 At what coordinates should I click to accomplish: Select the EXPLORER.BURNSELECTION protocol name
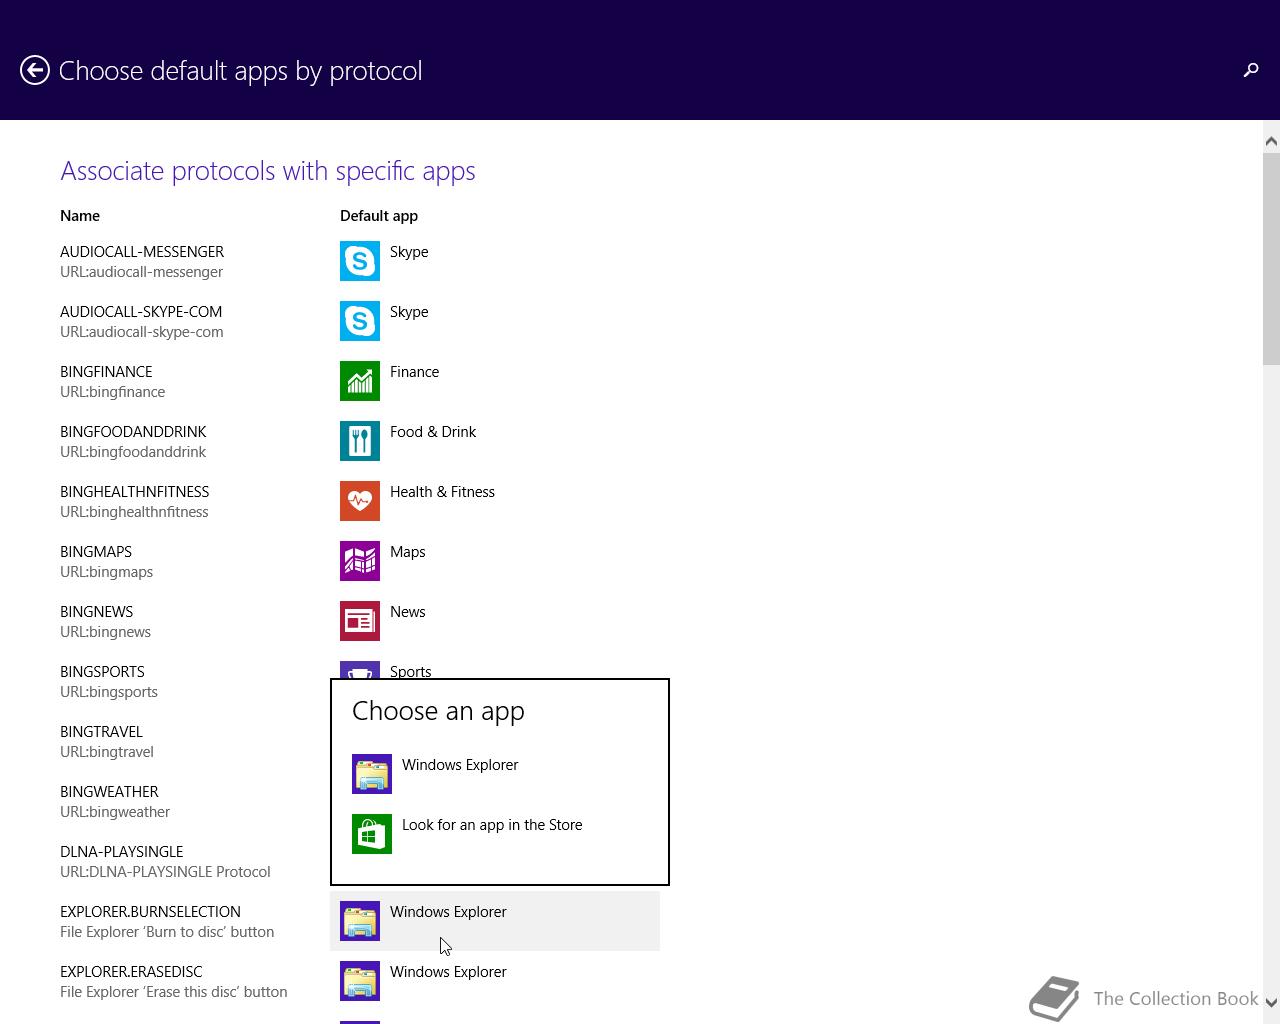click(150, 912)
